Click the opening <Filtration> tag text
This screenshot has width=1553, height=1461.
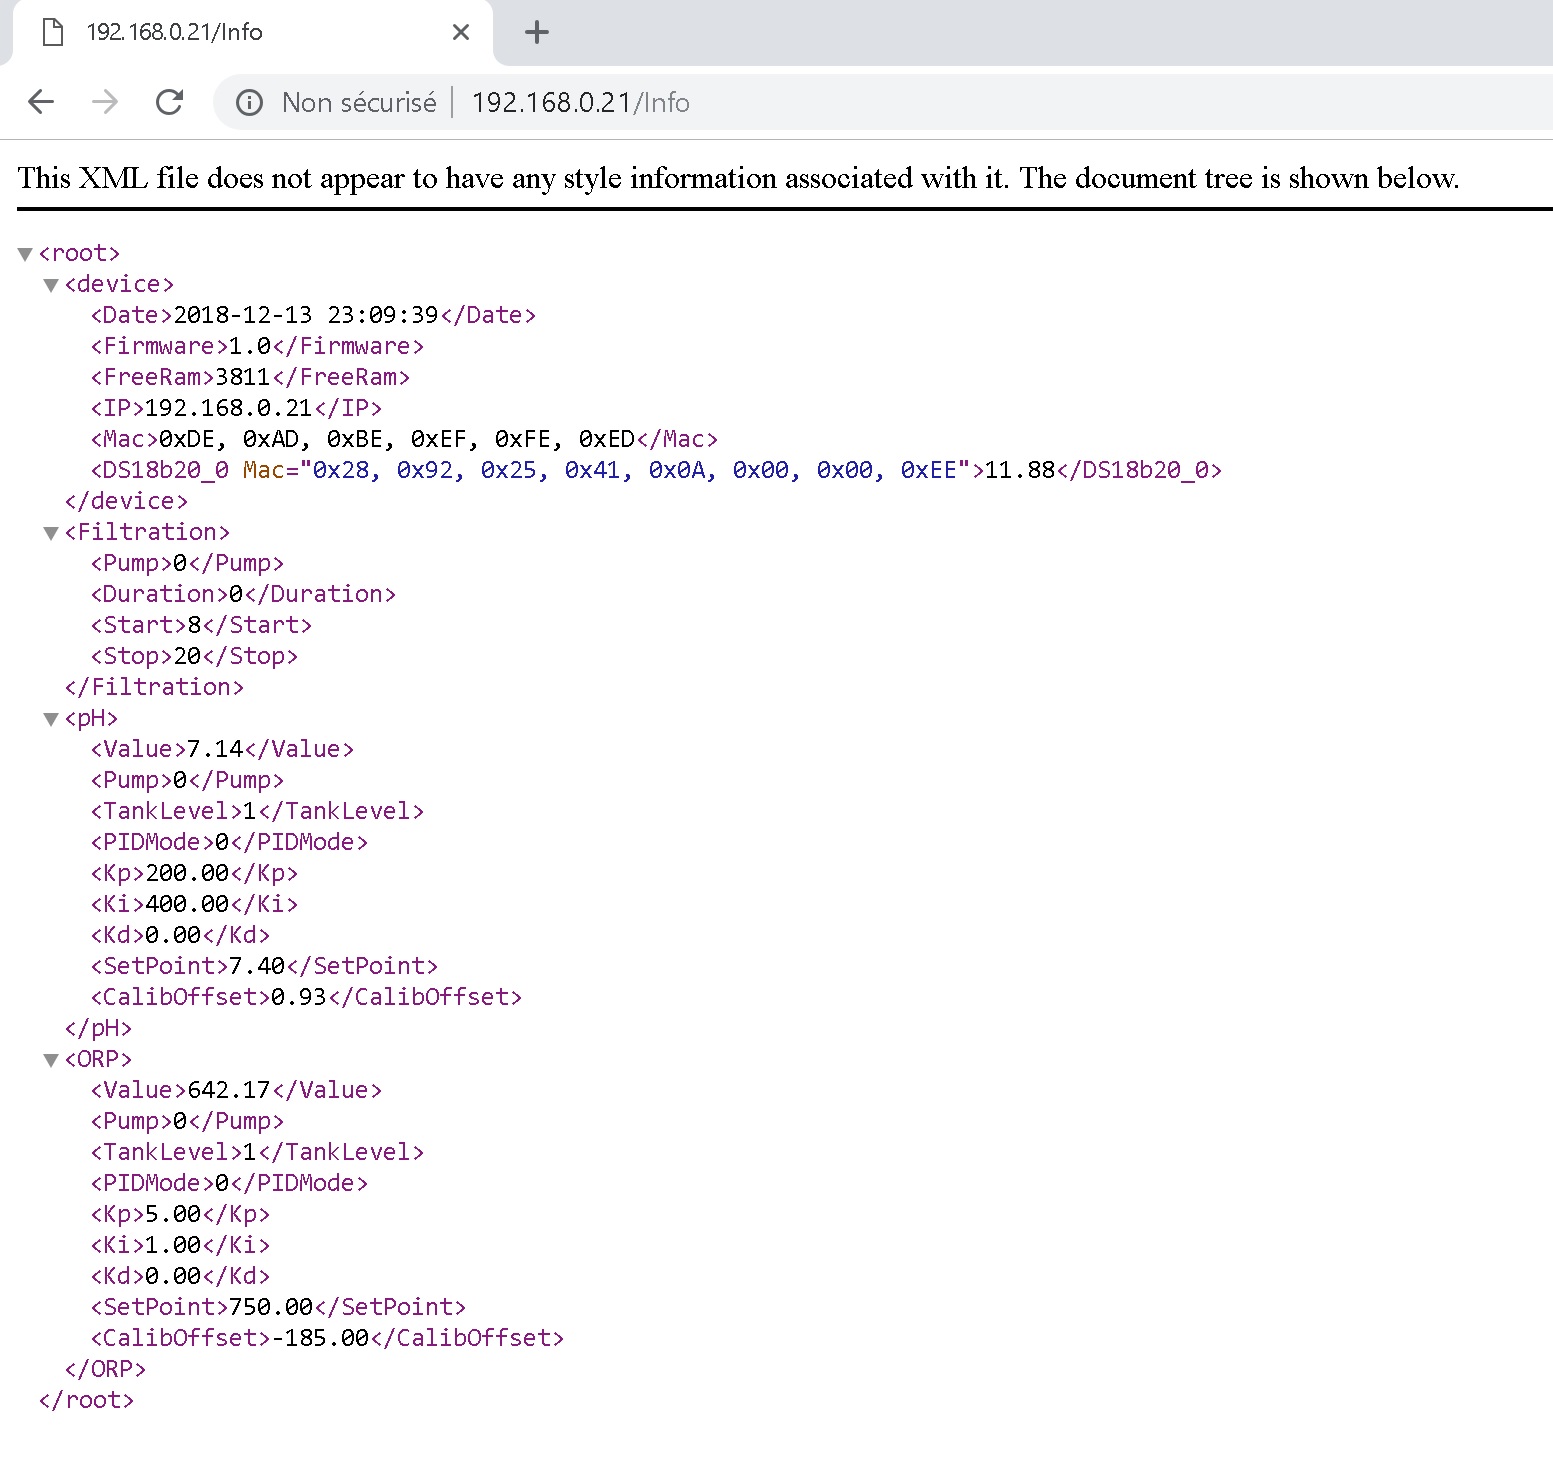coord(147,532)
